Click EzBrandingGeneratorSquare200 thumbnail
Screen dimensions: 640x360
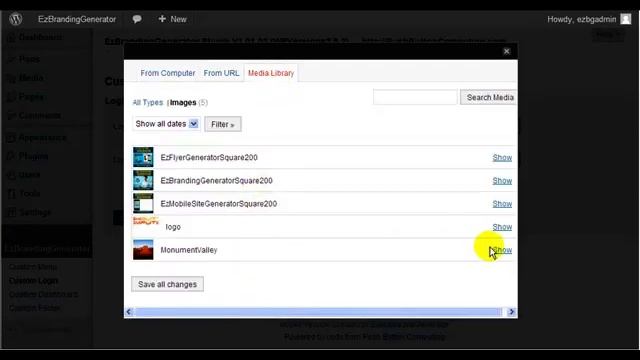coord(143,180)
